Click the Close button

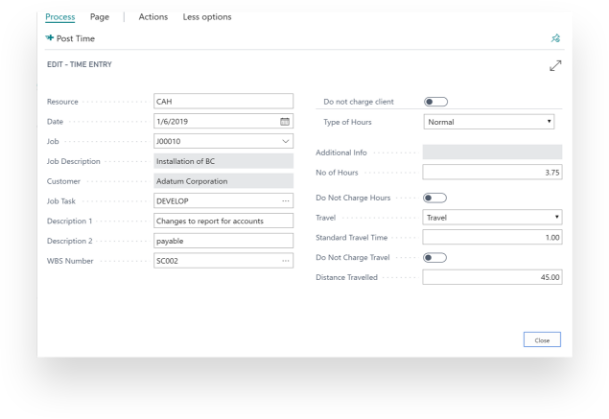pos(542,339)
